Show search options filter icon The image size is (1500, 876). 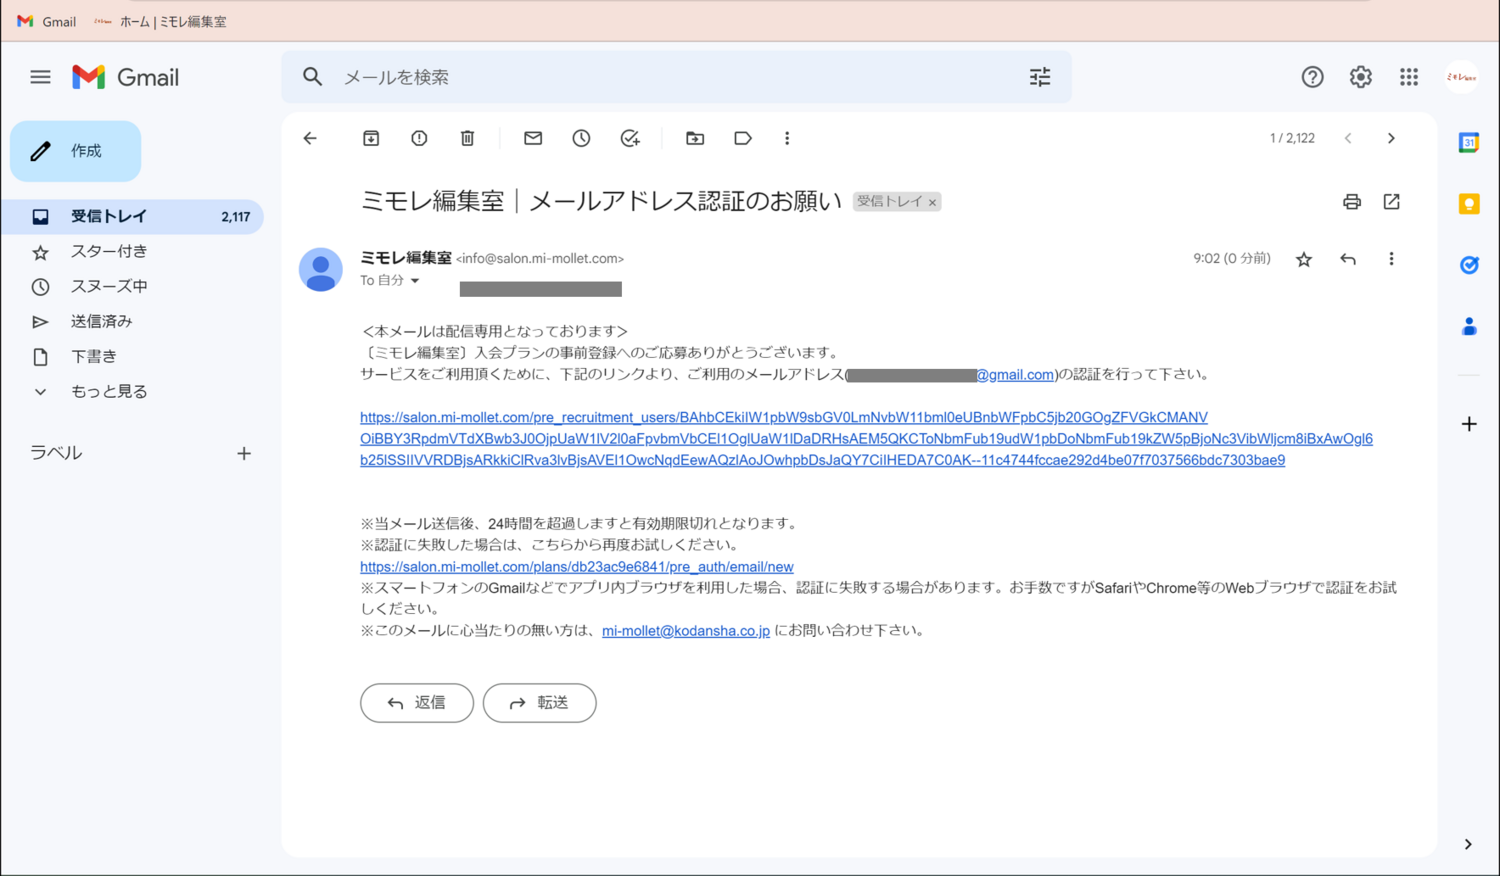(x=1040, y=77)
